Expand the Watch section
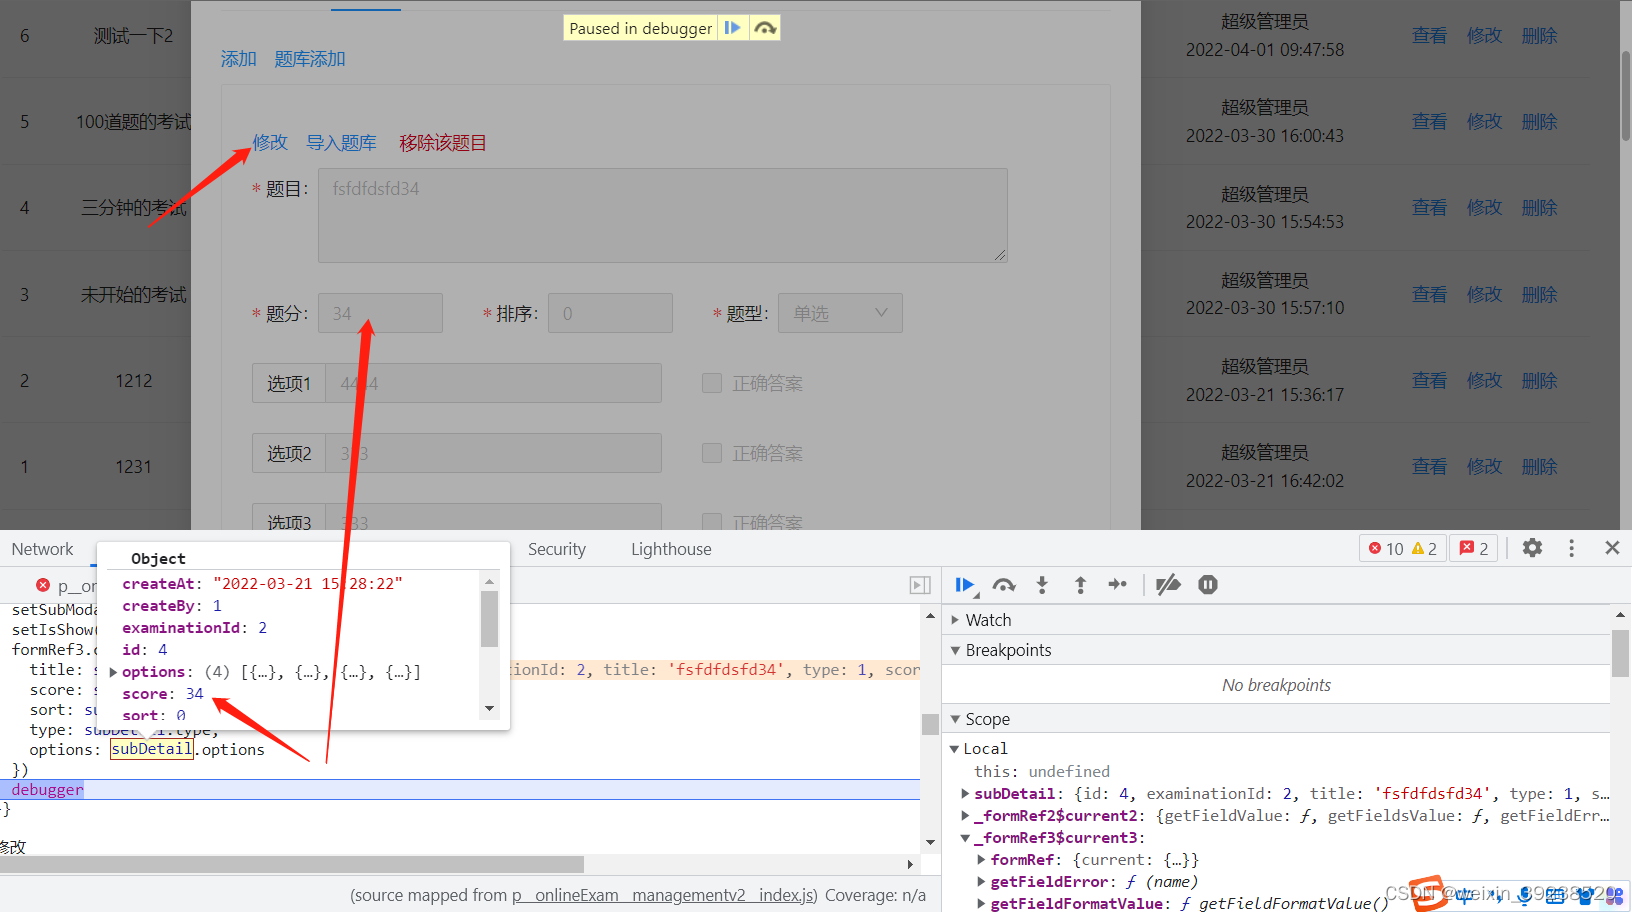Screen dimensions: 1632x912 (955, 620)
